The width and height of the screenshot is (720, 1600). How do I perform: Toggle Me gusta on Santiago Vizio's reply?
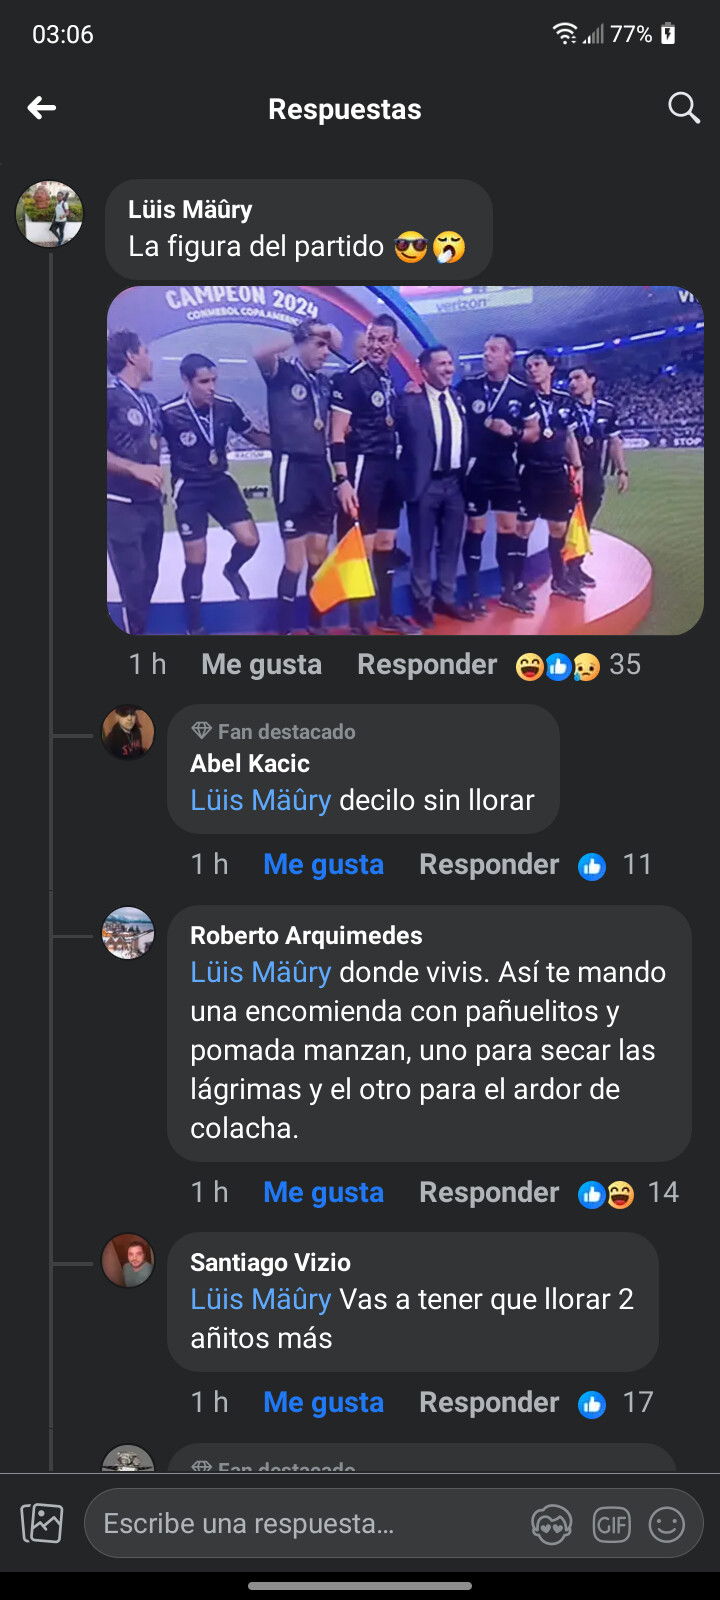(323, 1403)
